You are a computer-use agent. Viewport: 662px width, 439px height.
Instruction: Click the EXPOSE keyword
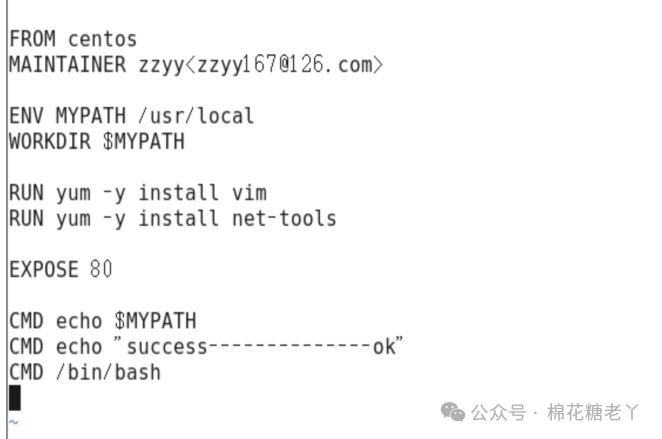tap(44, 270)
